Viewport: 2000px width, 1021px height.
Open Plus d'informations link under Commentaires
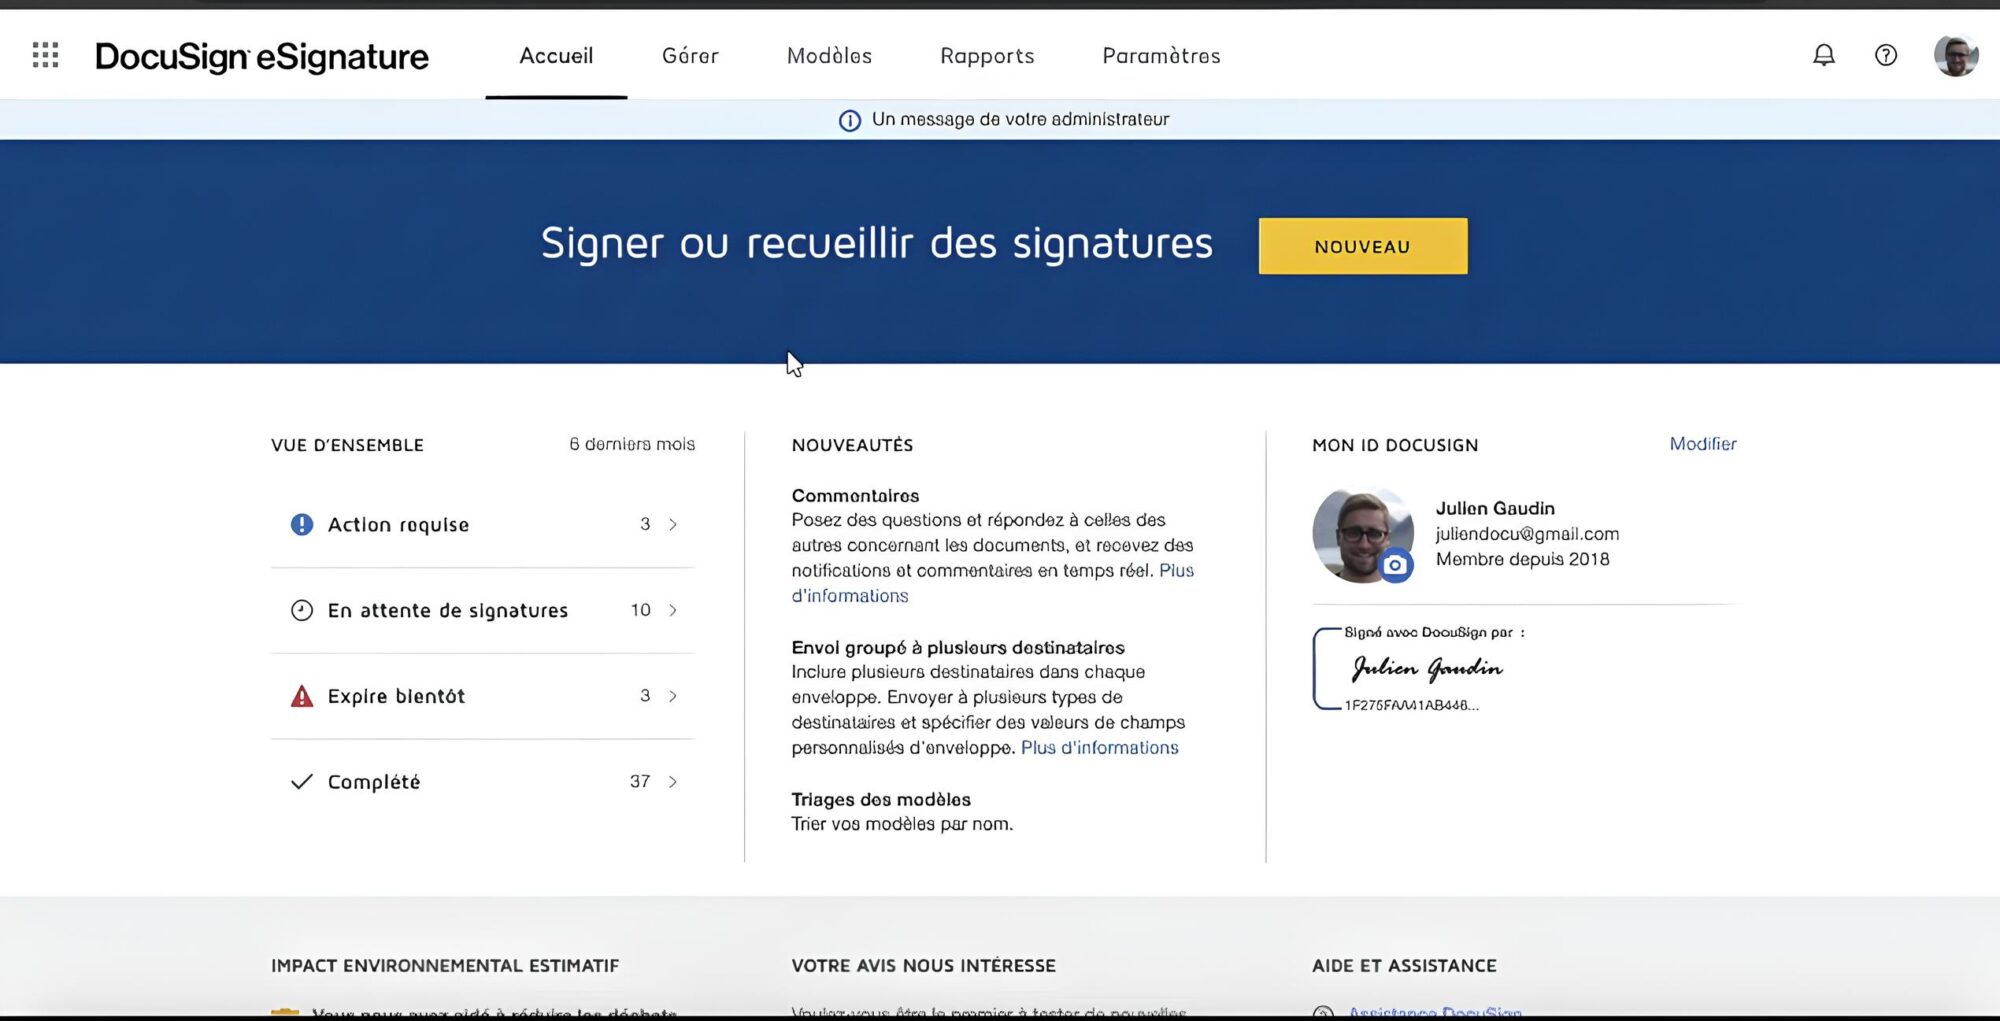[x=850, y=596]
